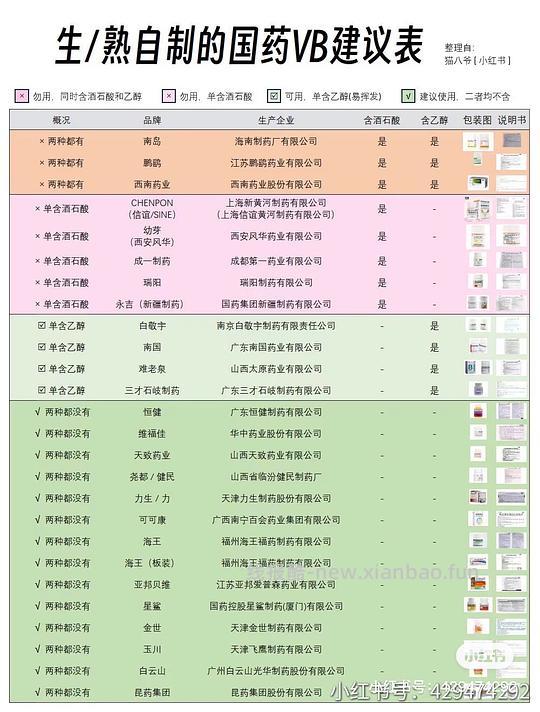Image resolution: width=540 pixels, height=712 pixels.
Task: Click the CHENPON (信谊/SINE) brand cell
Action: tap(152, 209)
